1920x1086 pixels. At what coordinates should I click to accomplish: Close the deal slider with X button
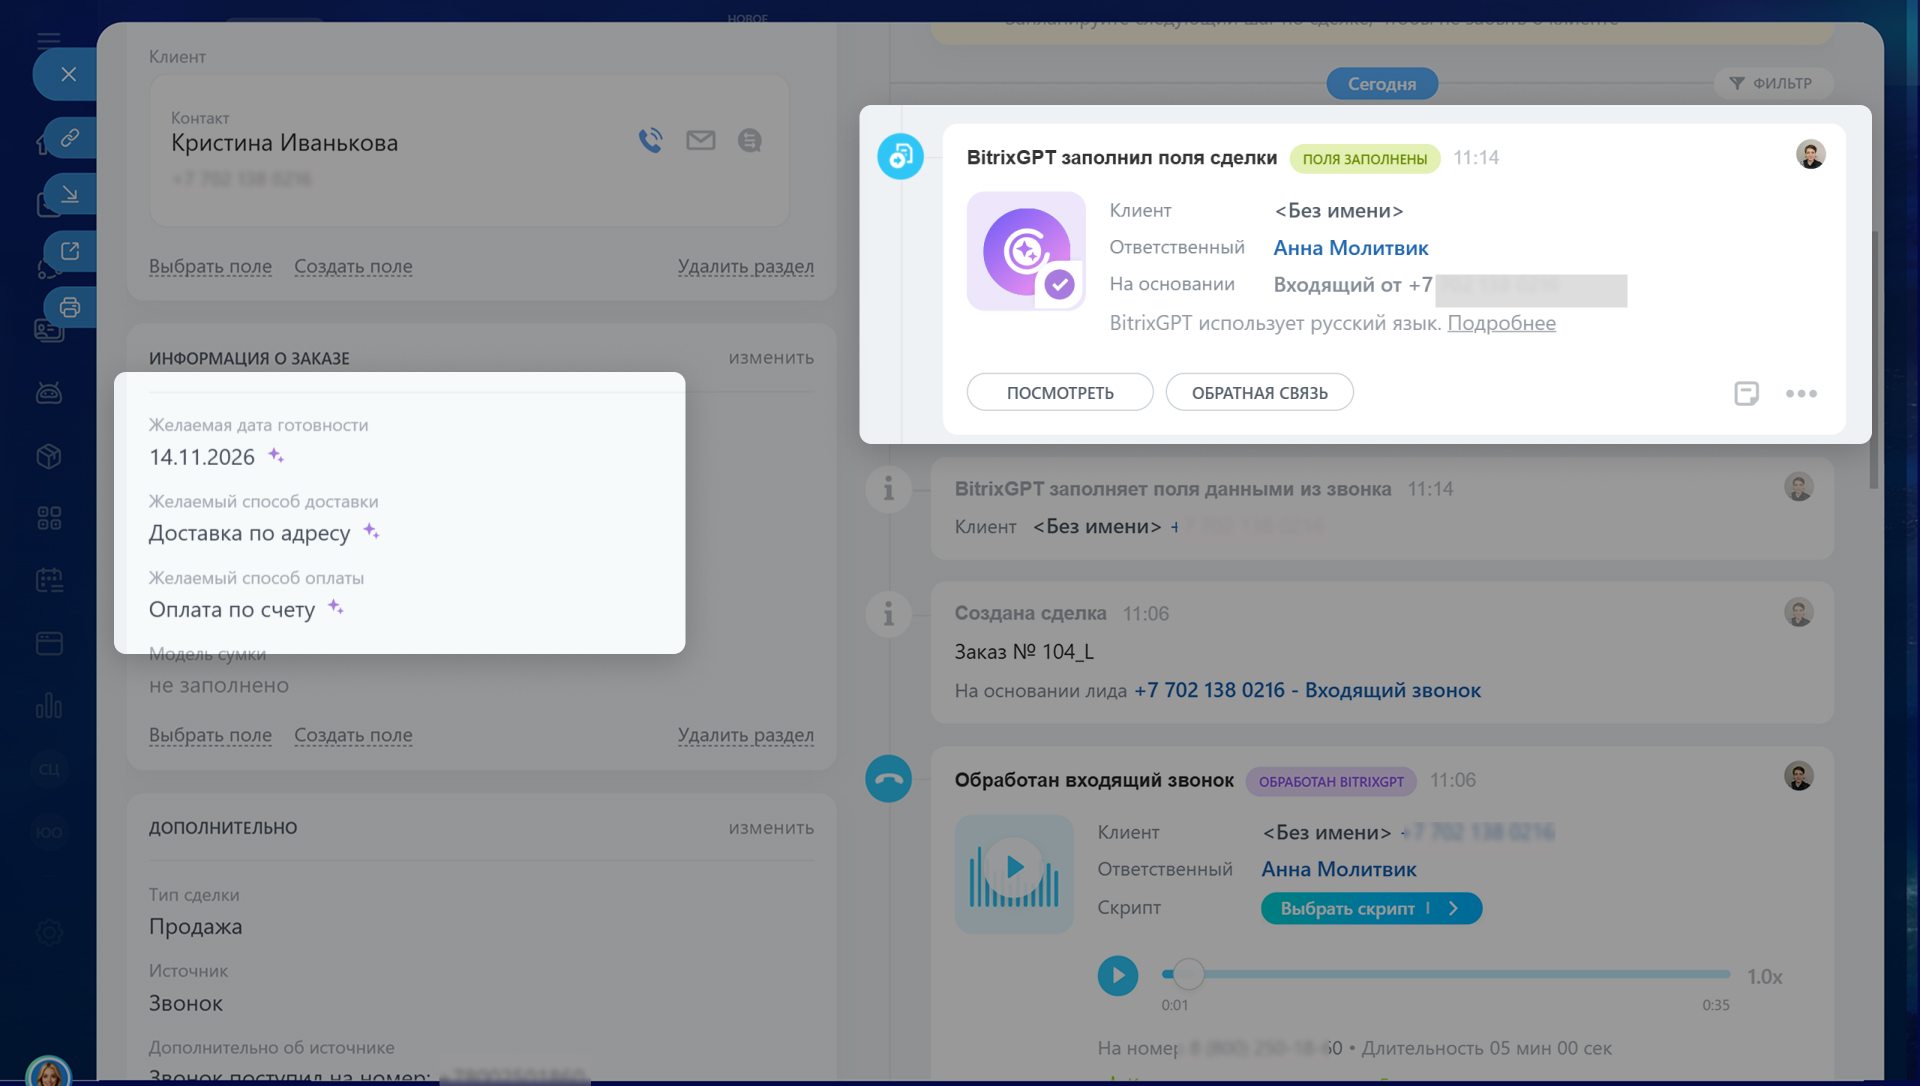point(68,74)
